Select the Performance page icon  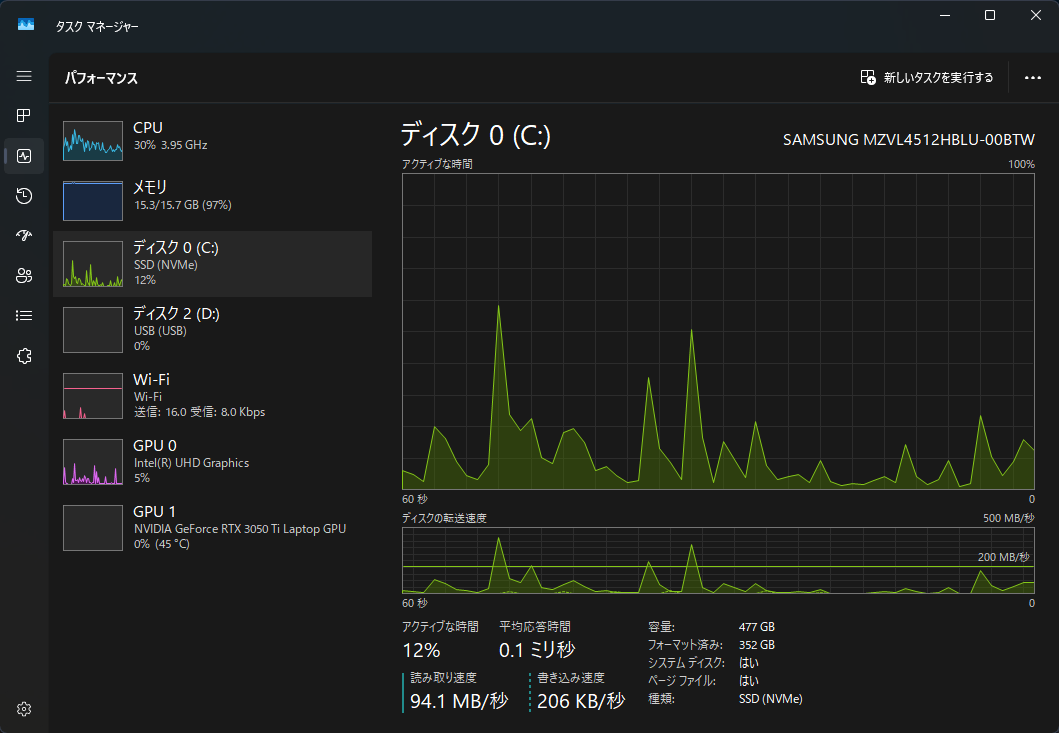point(24,156)
